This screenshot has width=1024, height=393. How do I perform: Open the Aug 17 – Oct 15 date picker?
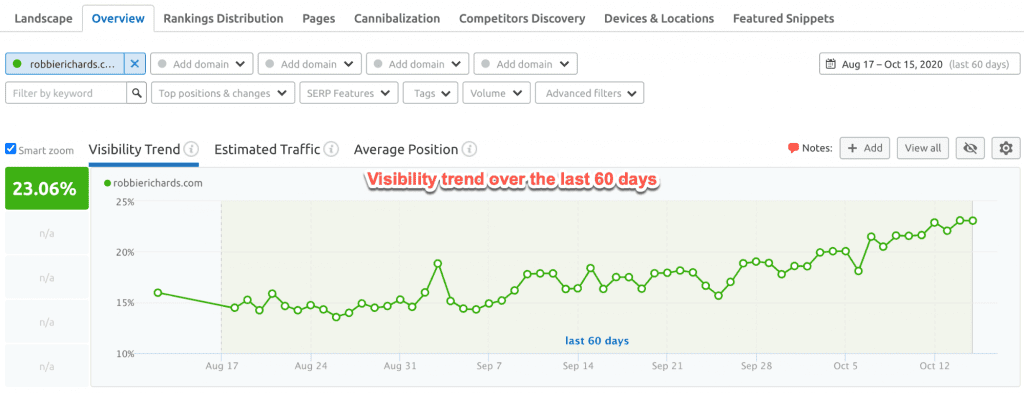pos(919,64)
